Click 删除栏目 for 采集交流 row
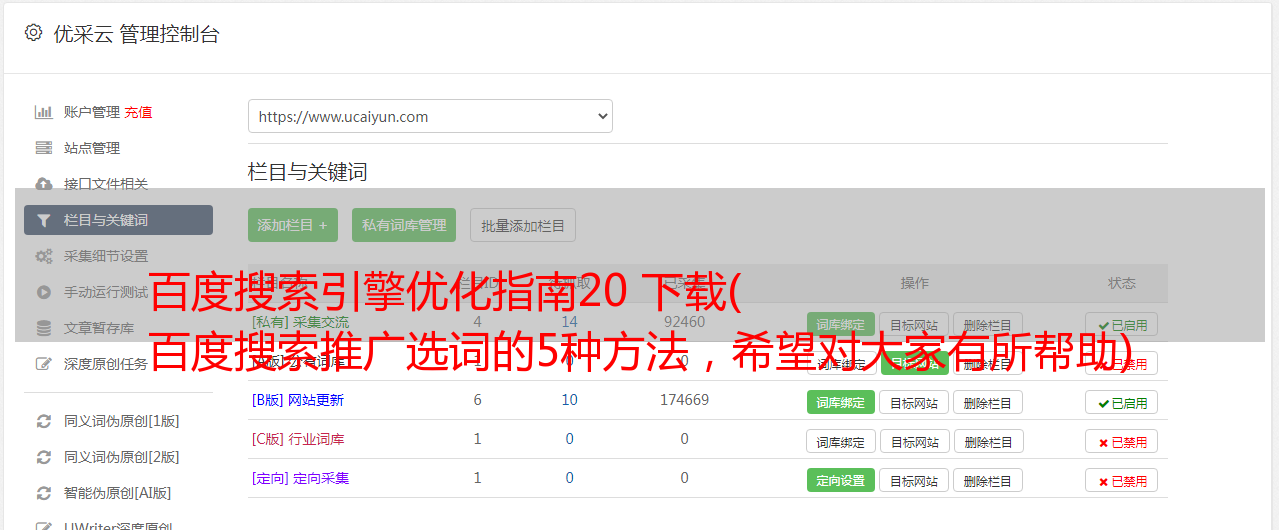This screenshot has height=530, width=1279. [x=987, y=324]
